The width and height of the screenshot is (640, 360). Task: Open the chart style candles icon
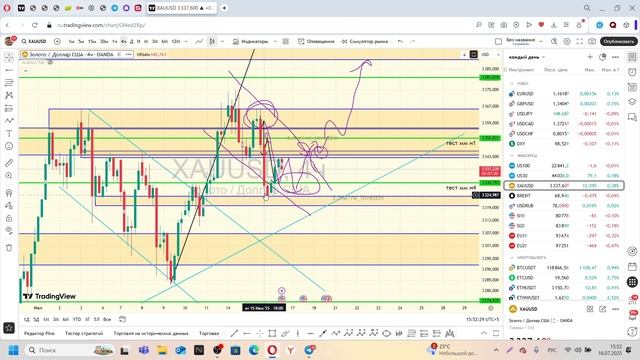212,41
